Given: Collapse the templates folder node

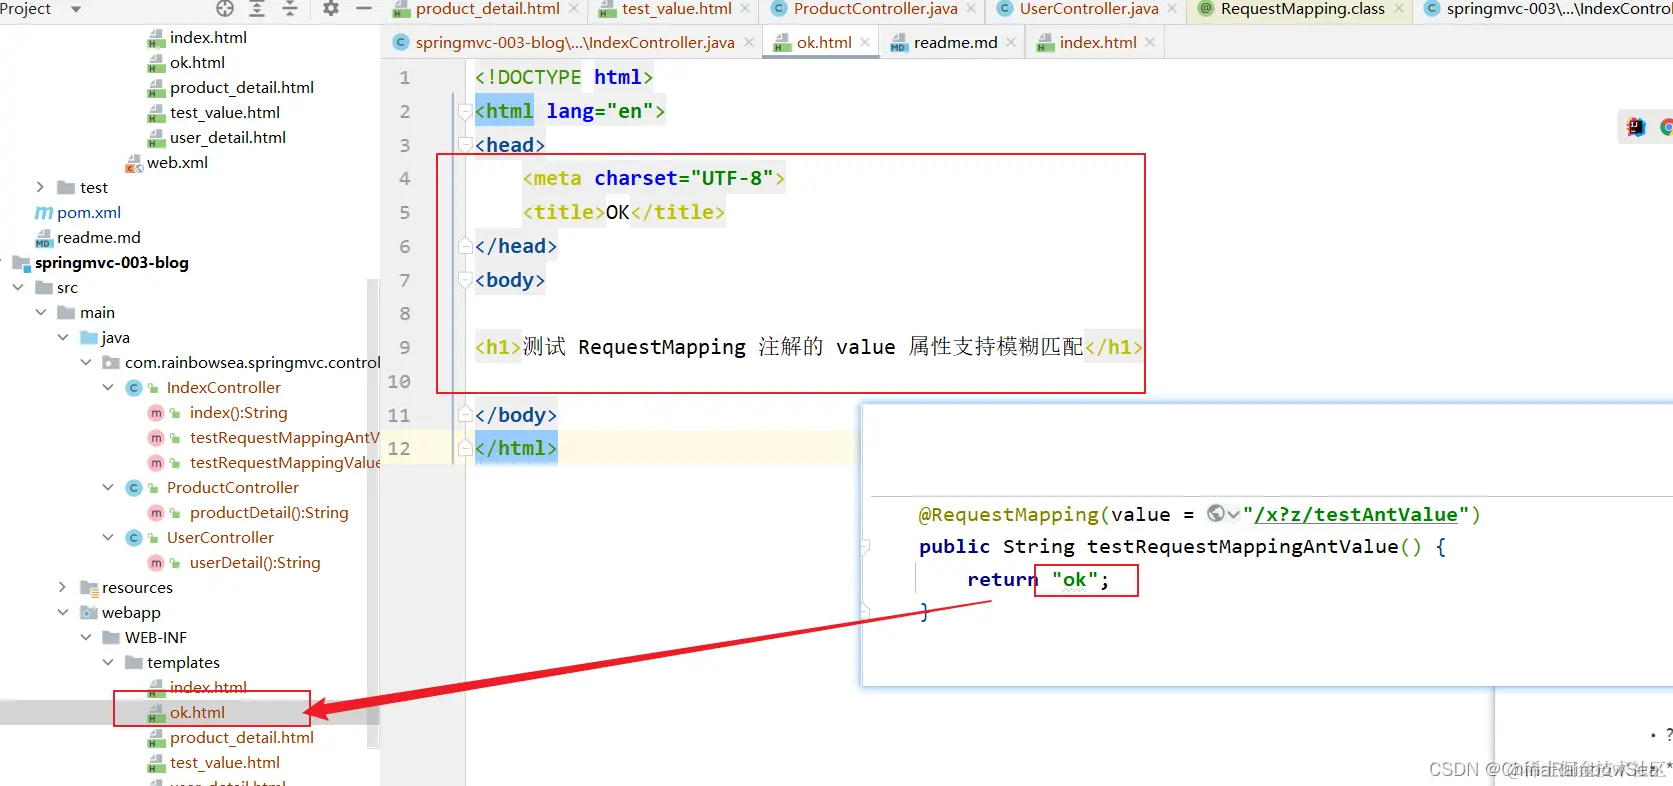Looking at the screenshot, I should tap(108, 663).
